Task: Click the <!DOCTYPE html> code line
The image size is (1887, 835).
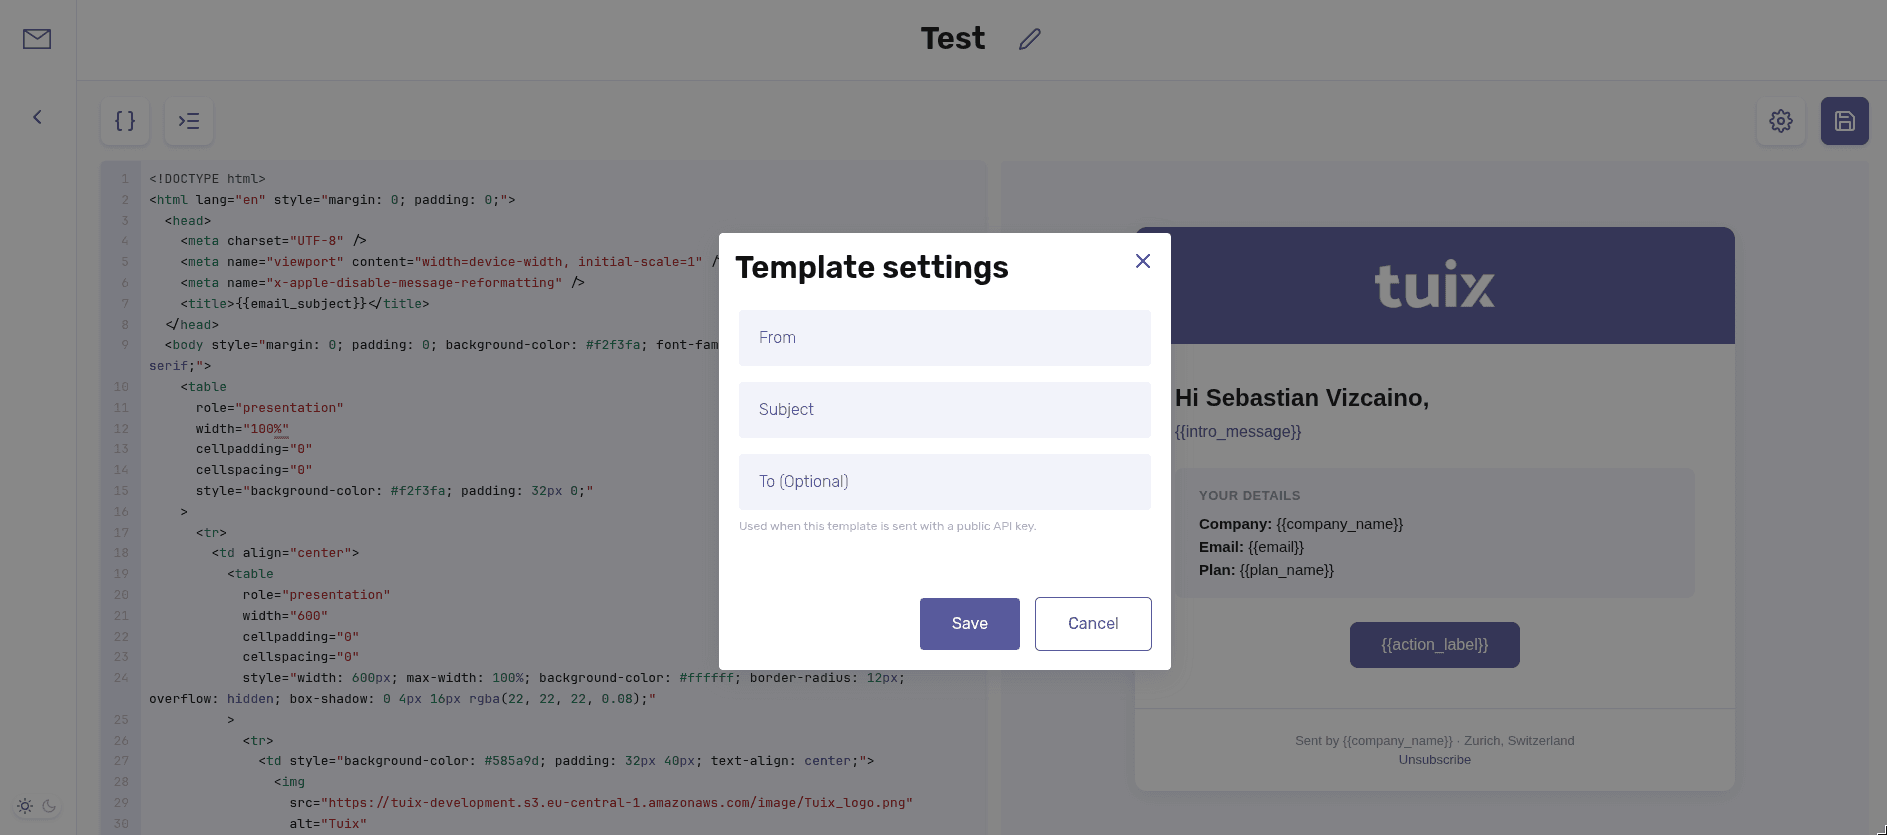Action: 208,179
